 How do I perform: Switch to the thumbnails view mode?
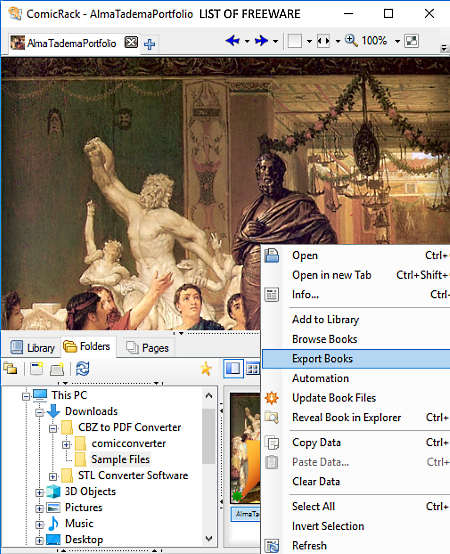coord(253,369)
